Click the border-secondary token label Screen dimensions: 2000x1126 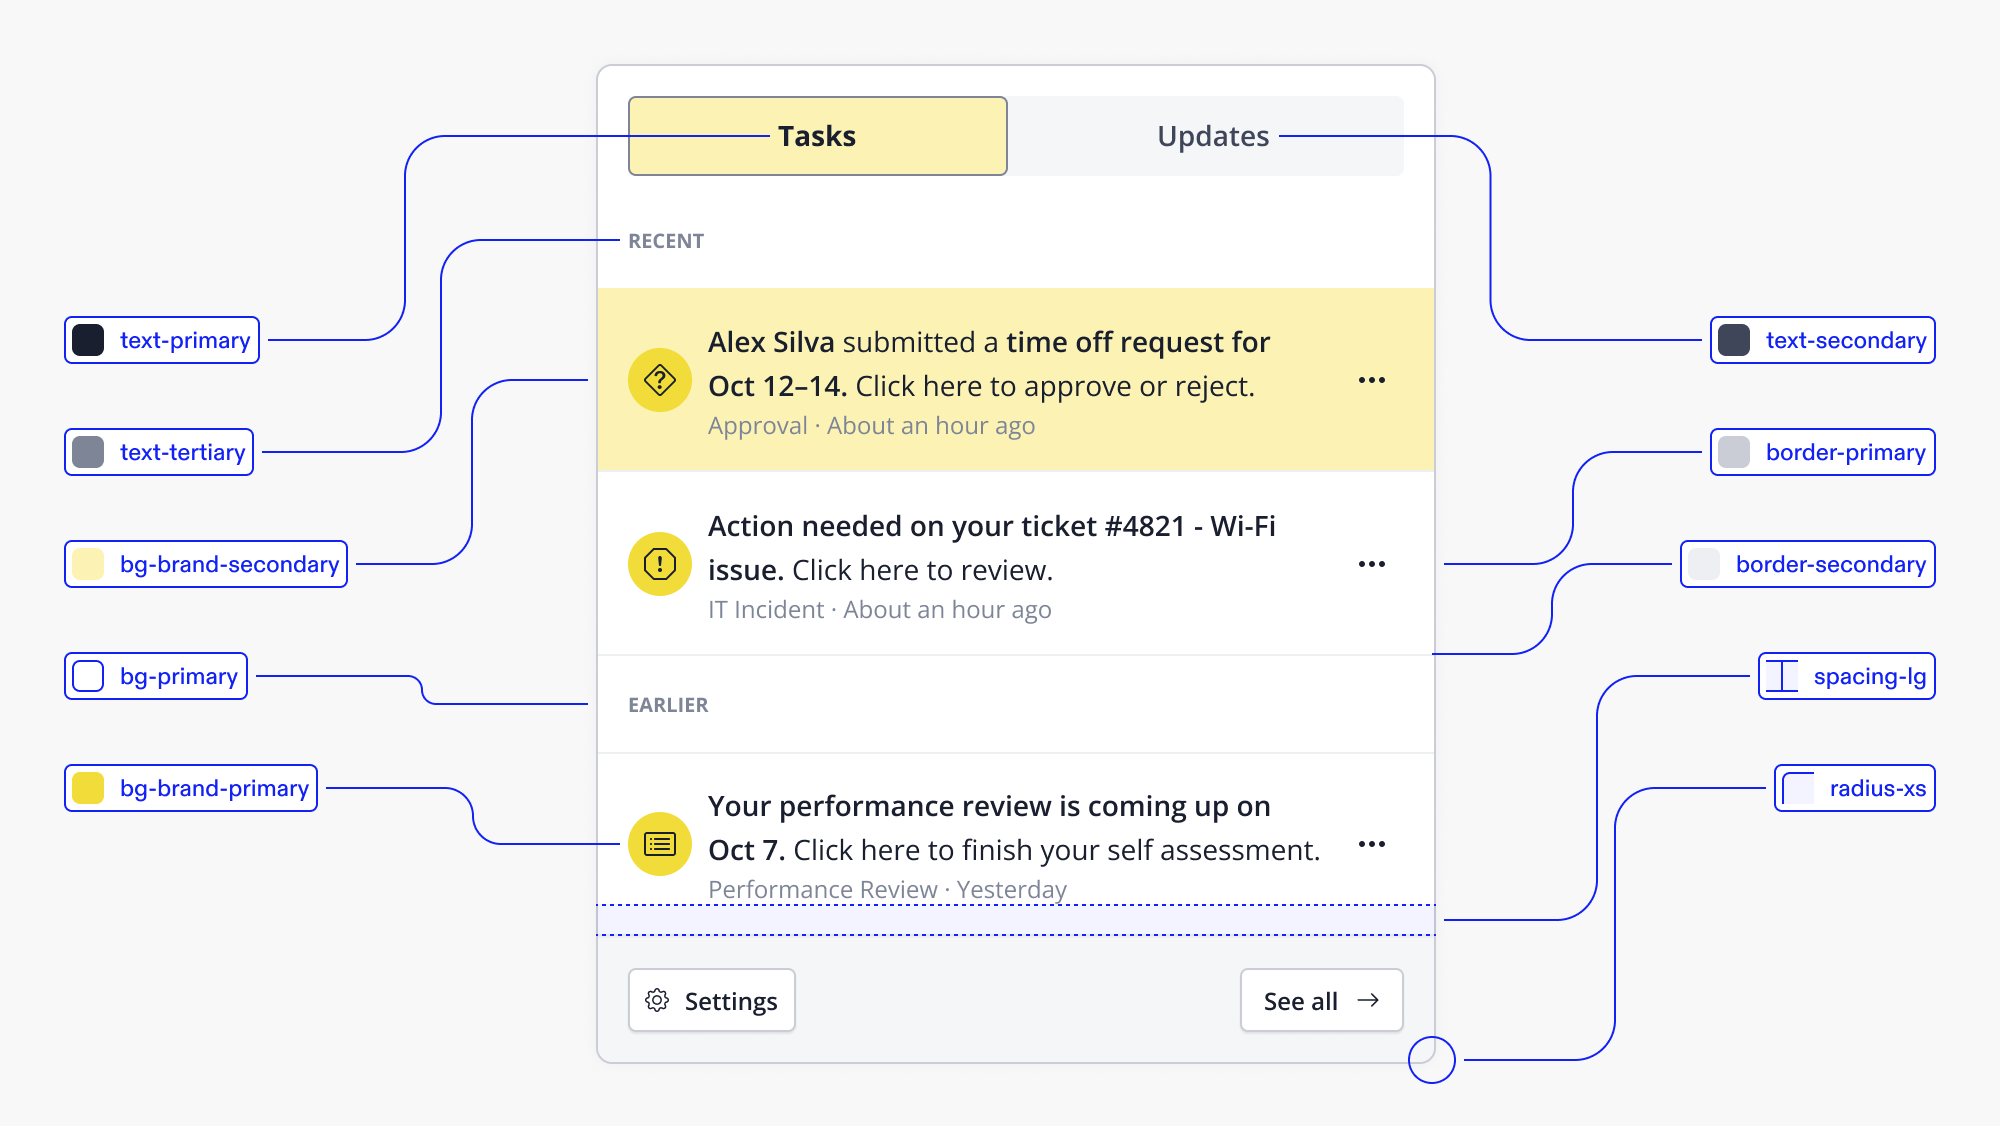point(1830,564)
